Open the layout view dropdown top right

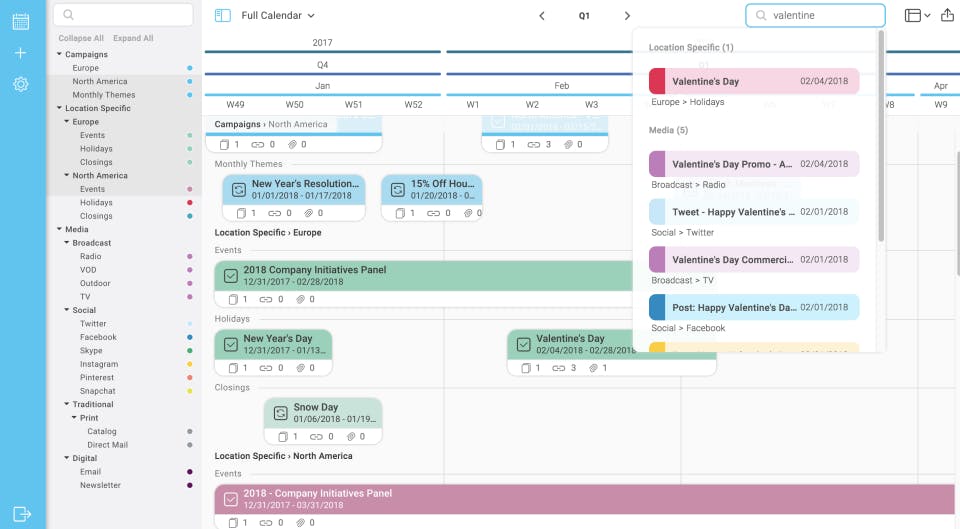point(917,15)
